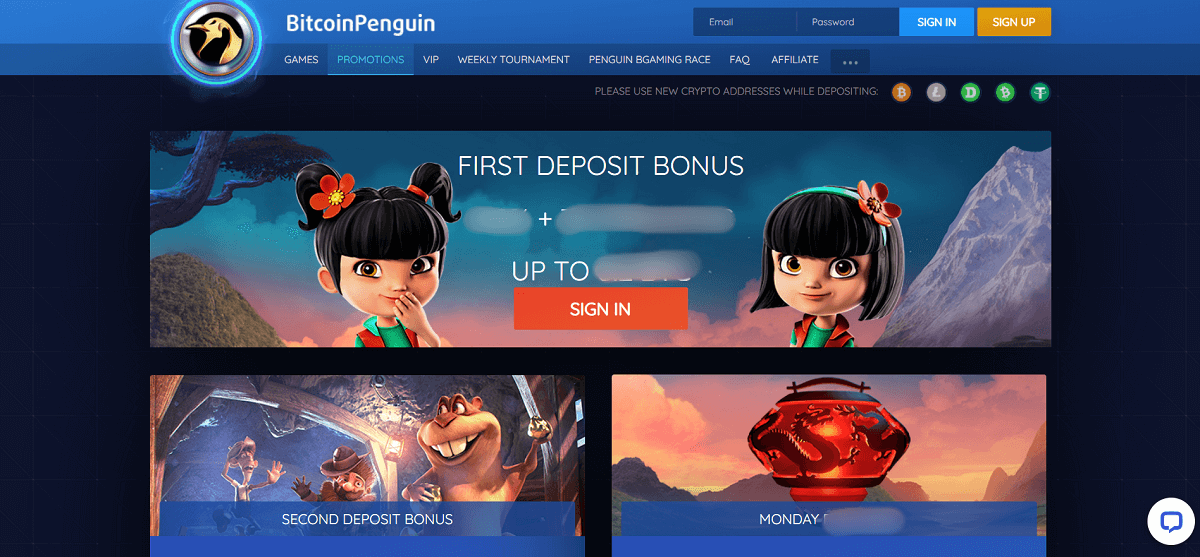This screenshot has width=1200, height=557.
Task: Open WEEKLY TOURNAMENT page
Action: pos(514,60)
